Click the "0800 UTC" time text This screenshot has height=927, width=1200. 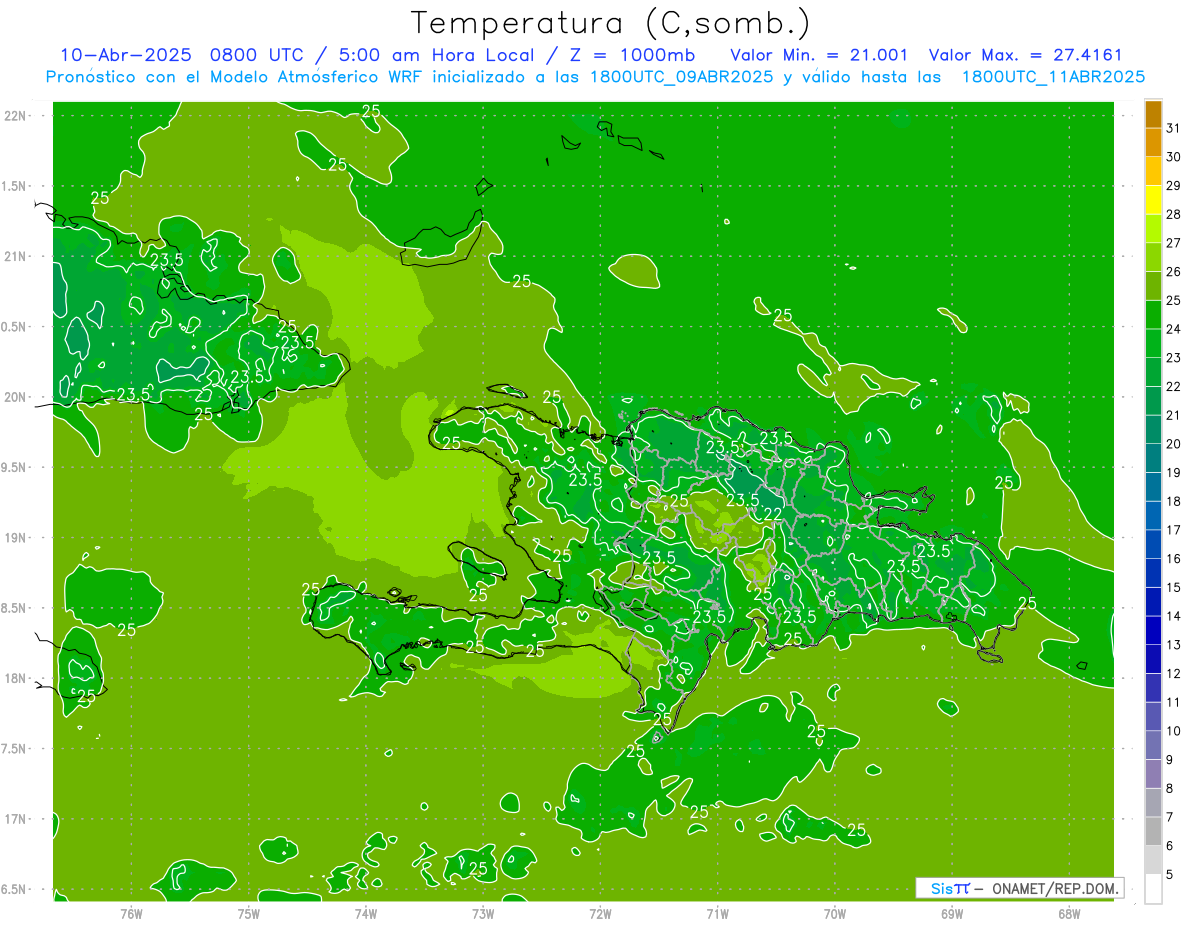256,55
